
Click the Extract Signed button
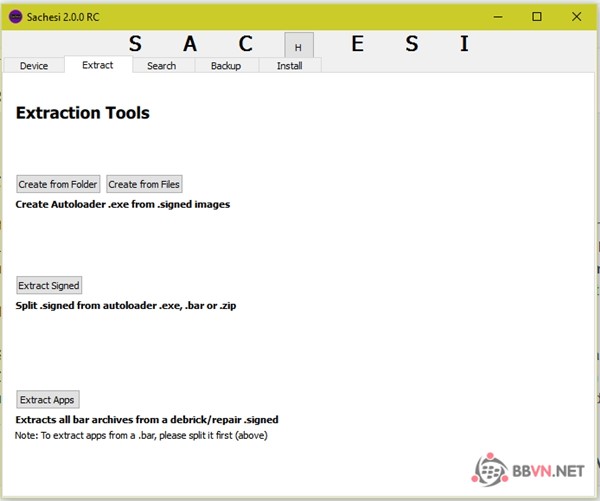click(49, 286)
